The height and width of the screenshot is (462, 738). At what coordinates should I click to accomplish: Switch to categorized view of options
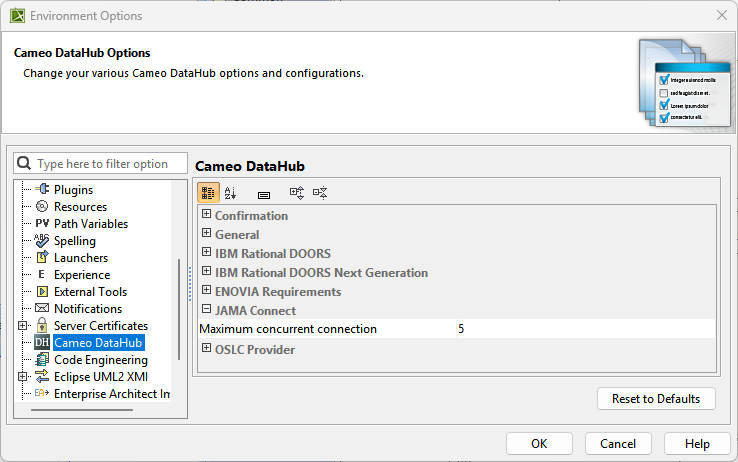point(208,193)
